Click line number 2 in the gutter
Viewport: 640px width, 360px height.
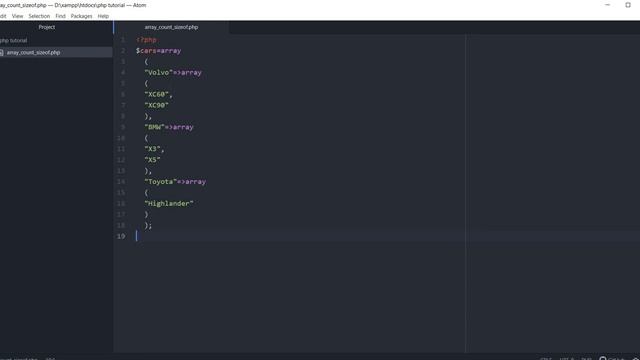pos(123,51)
